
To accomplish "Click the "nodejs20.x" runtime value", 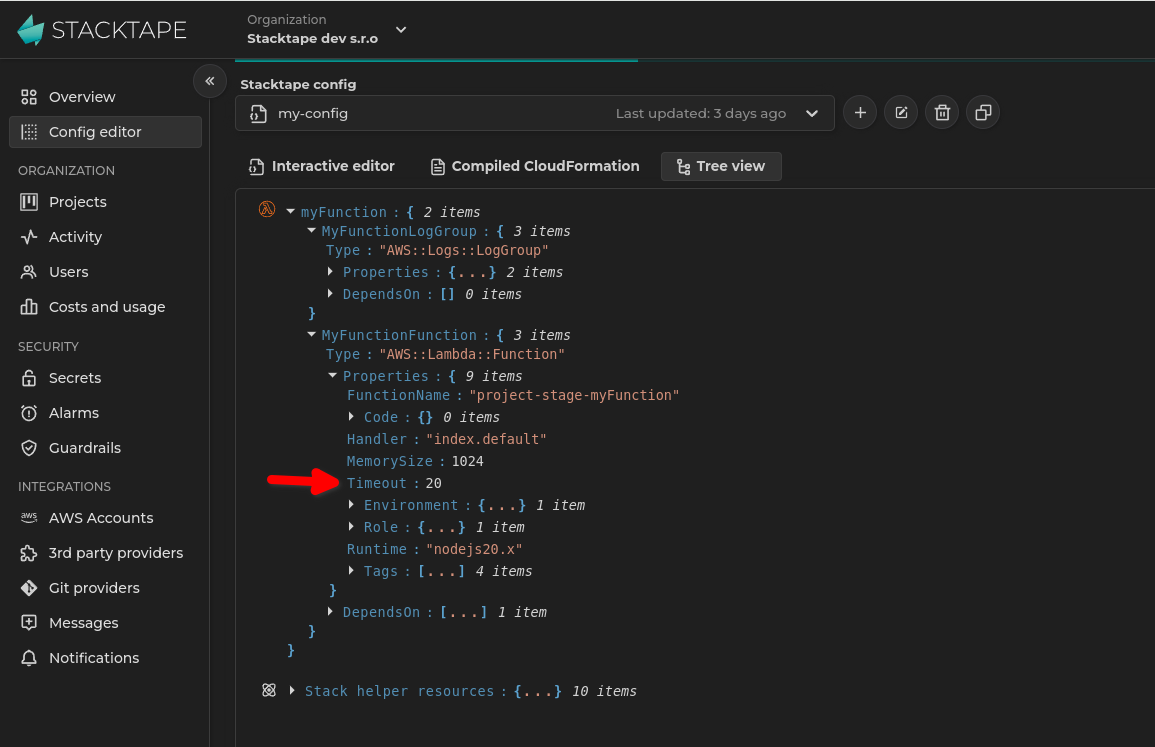I will pos(474,549).
